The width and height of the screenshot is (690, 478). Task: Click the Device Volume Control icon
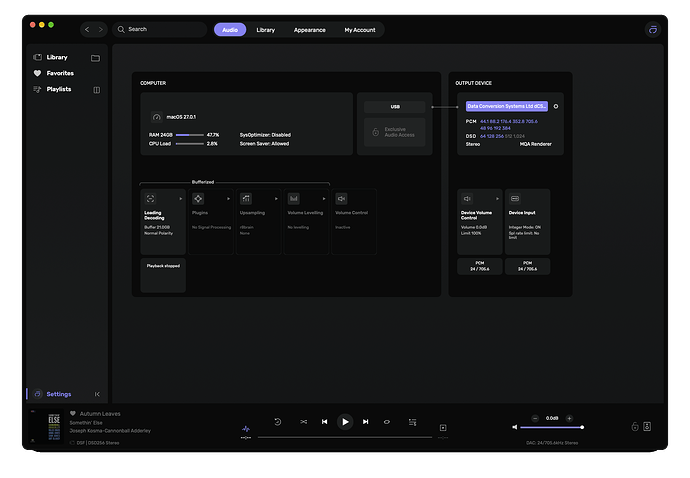click(x=467, y=199)
